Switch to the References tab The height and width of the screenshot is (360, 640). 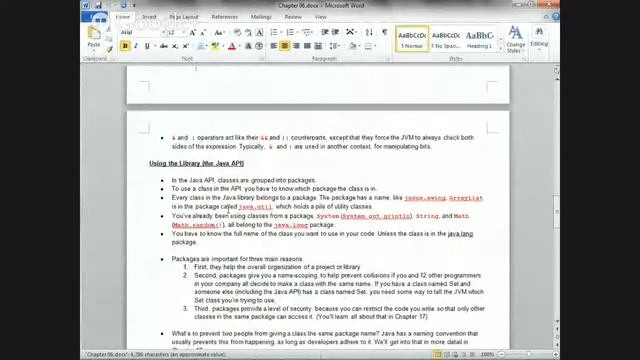tap(224, 17)
